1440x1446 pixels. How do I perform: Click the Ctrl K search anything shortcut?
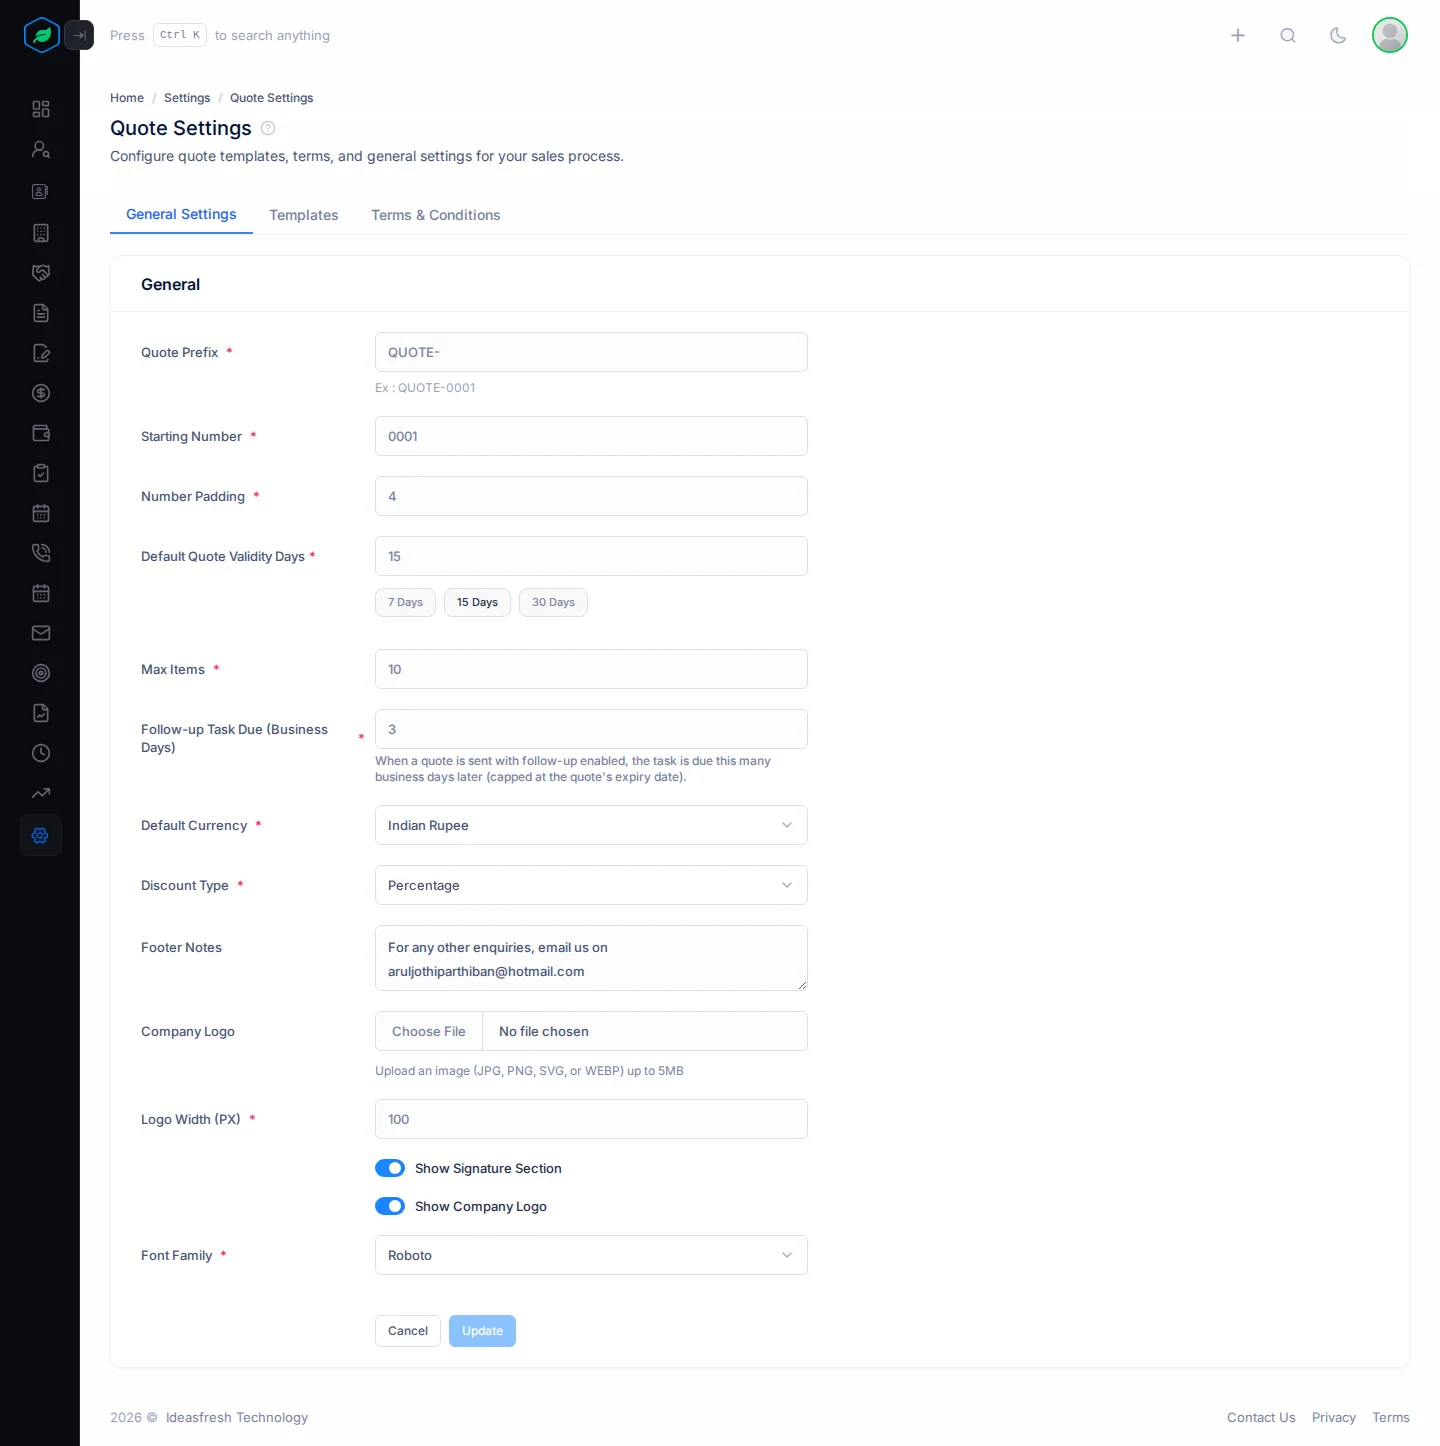[220, 35]
